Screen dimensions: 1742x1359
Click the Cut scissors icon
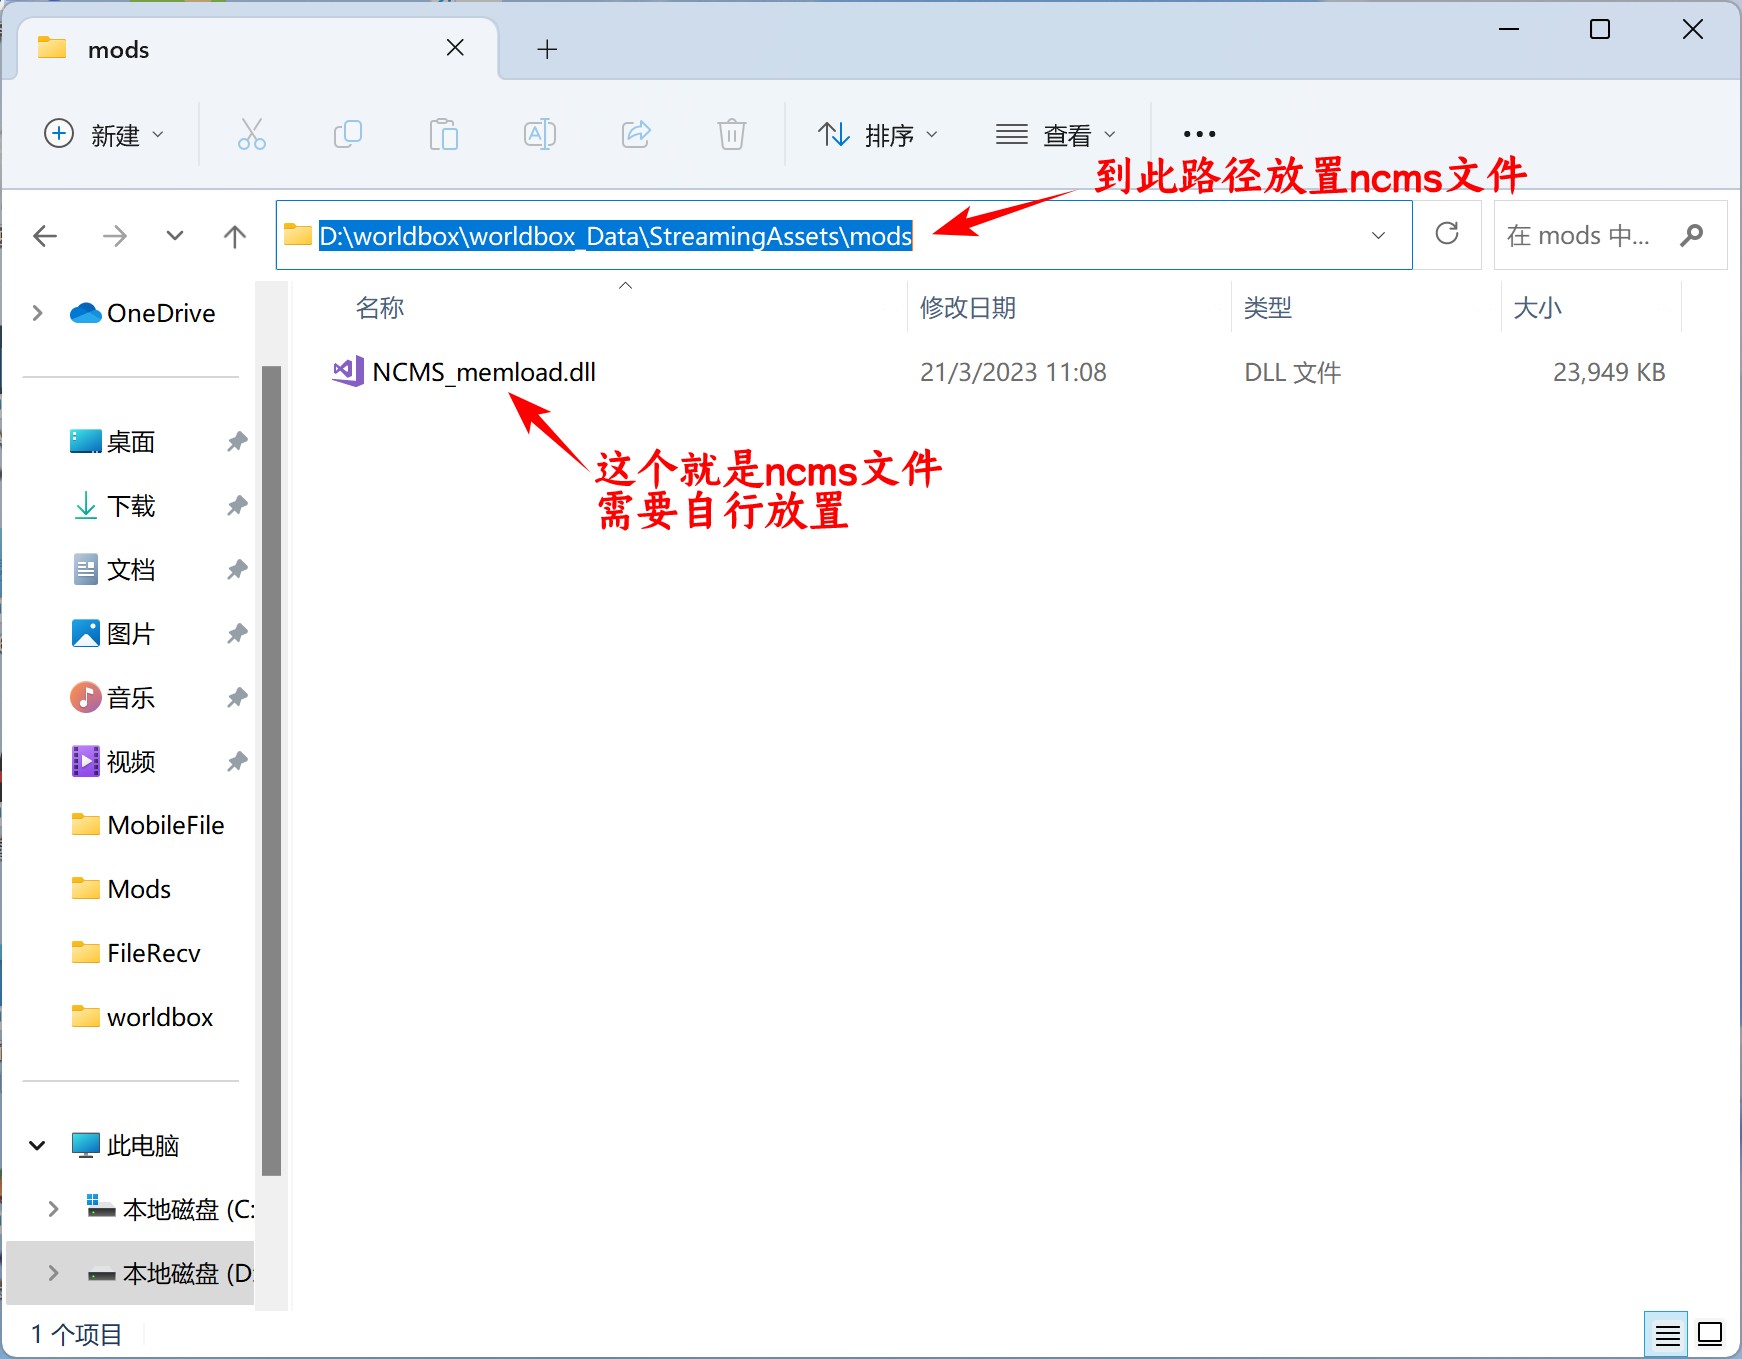pos(251,134)
